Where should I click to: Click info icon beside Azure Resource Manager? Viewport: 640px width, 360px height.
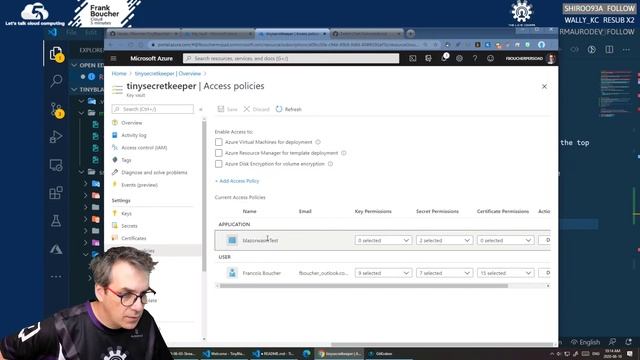click(344, 153)
